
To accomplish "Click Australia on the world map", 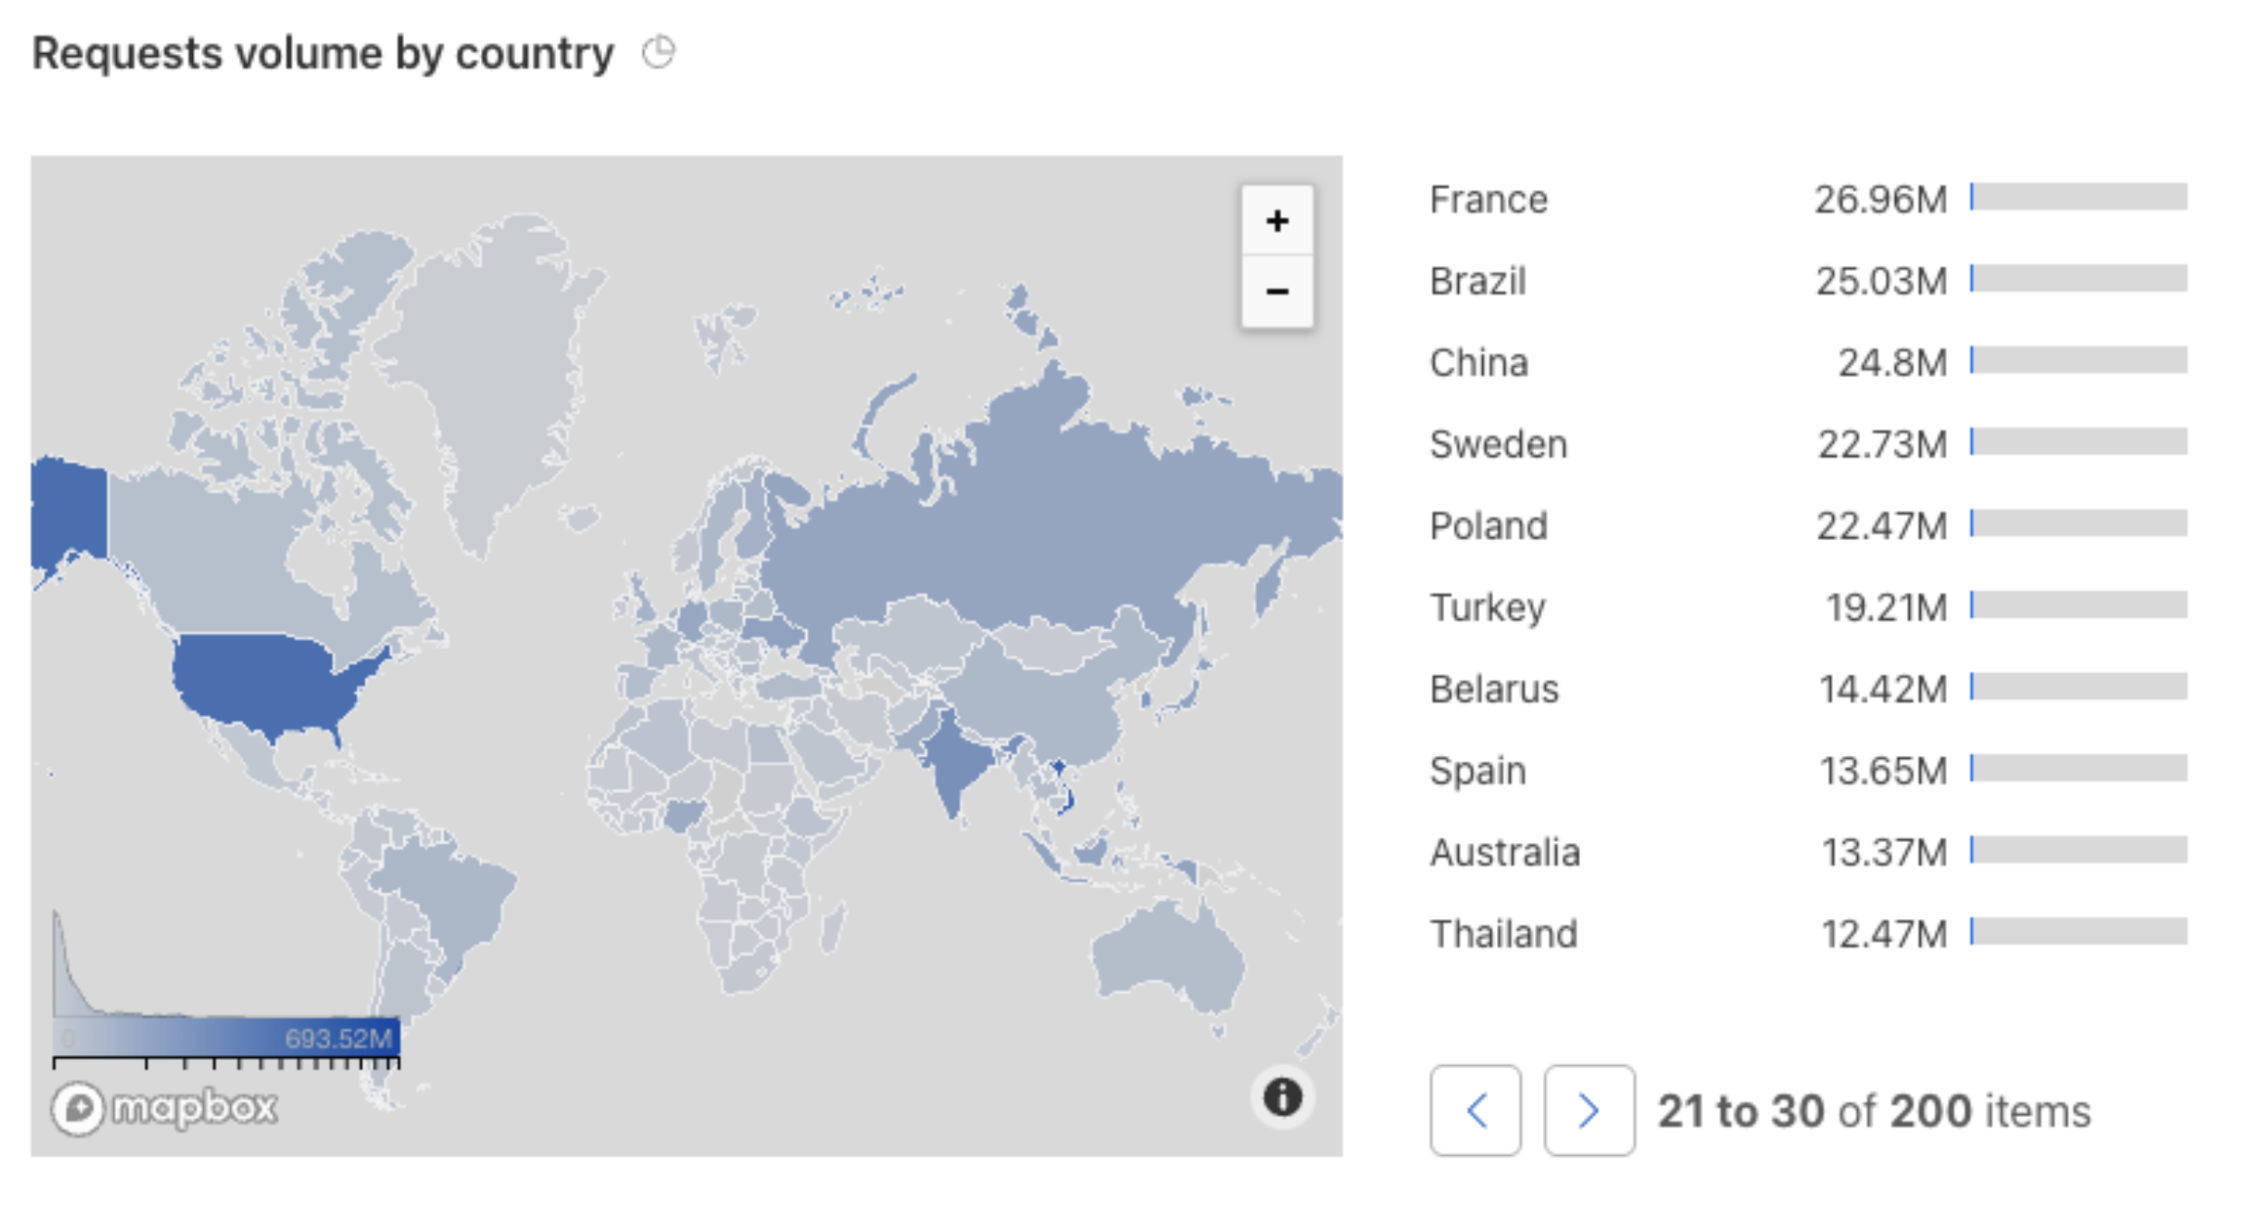I will [1170, 955].
